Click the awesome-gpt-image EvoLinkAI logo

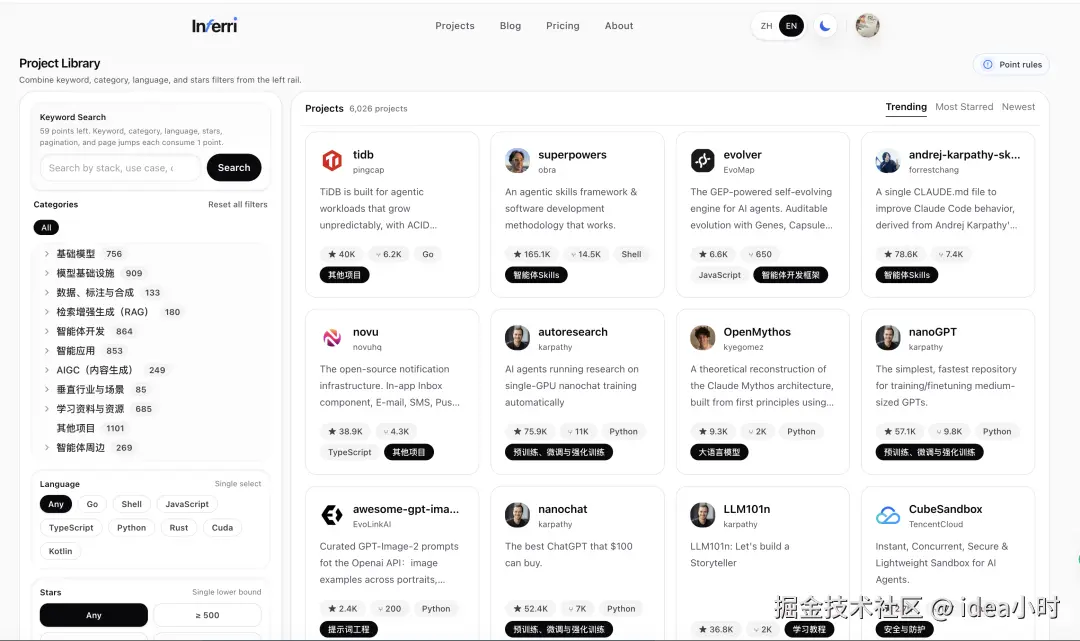pyautogui.click(x=332, y=515)
